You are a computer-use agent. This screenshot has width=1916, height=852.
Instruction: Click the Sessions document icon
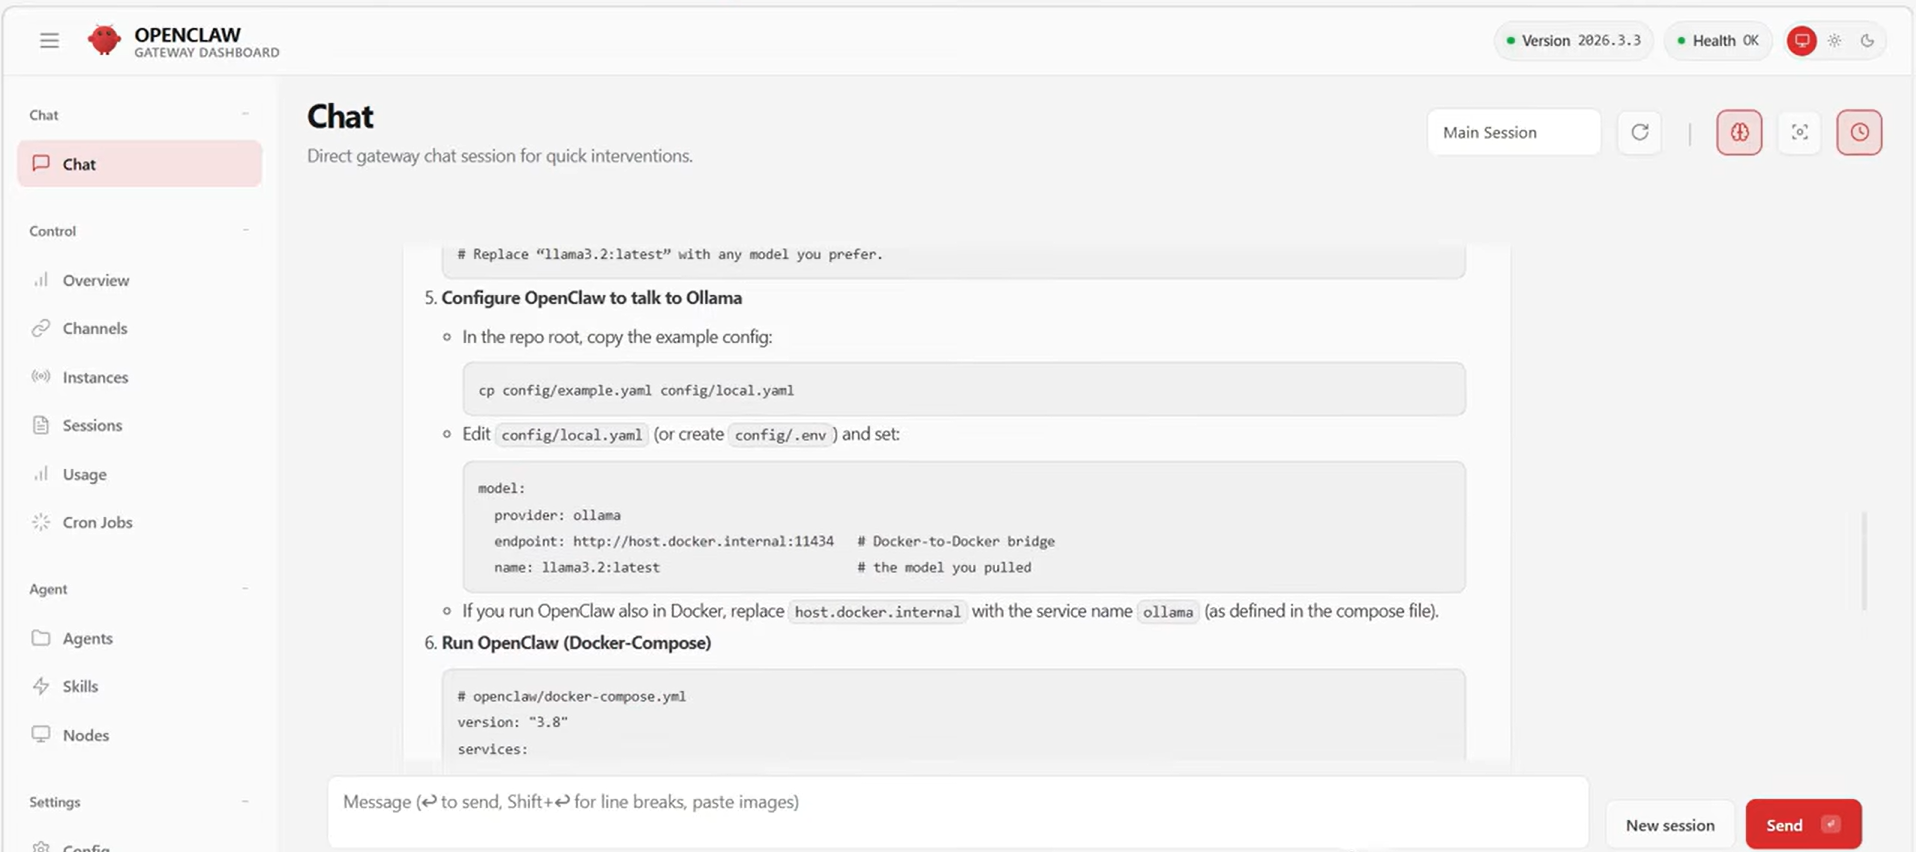41,425
